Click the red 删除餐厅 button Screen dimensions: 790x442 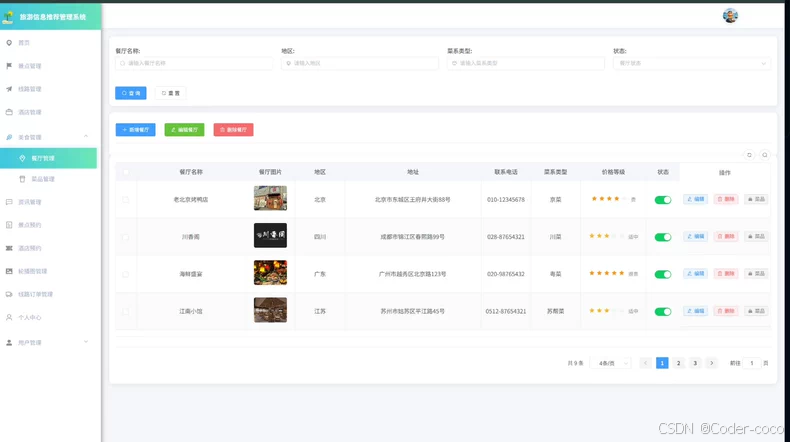[233, 130]
